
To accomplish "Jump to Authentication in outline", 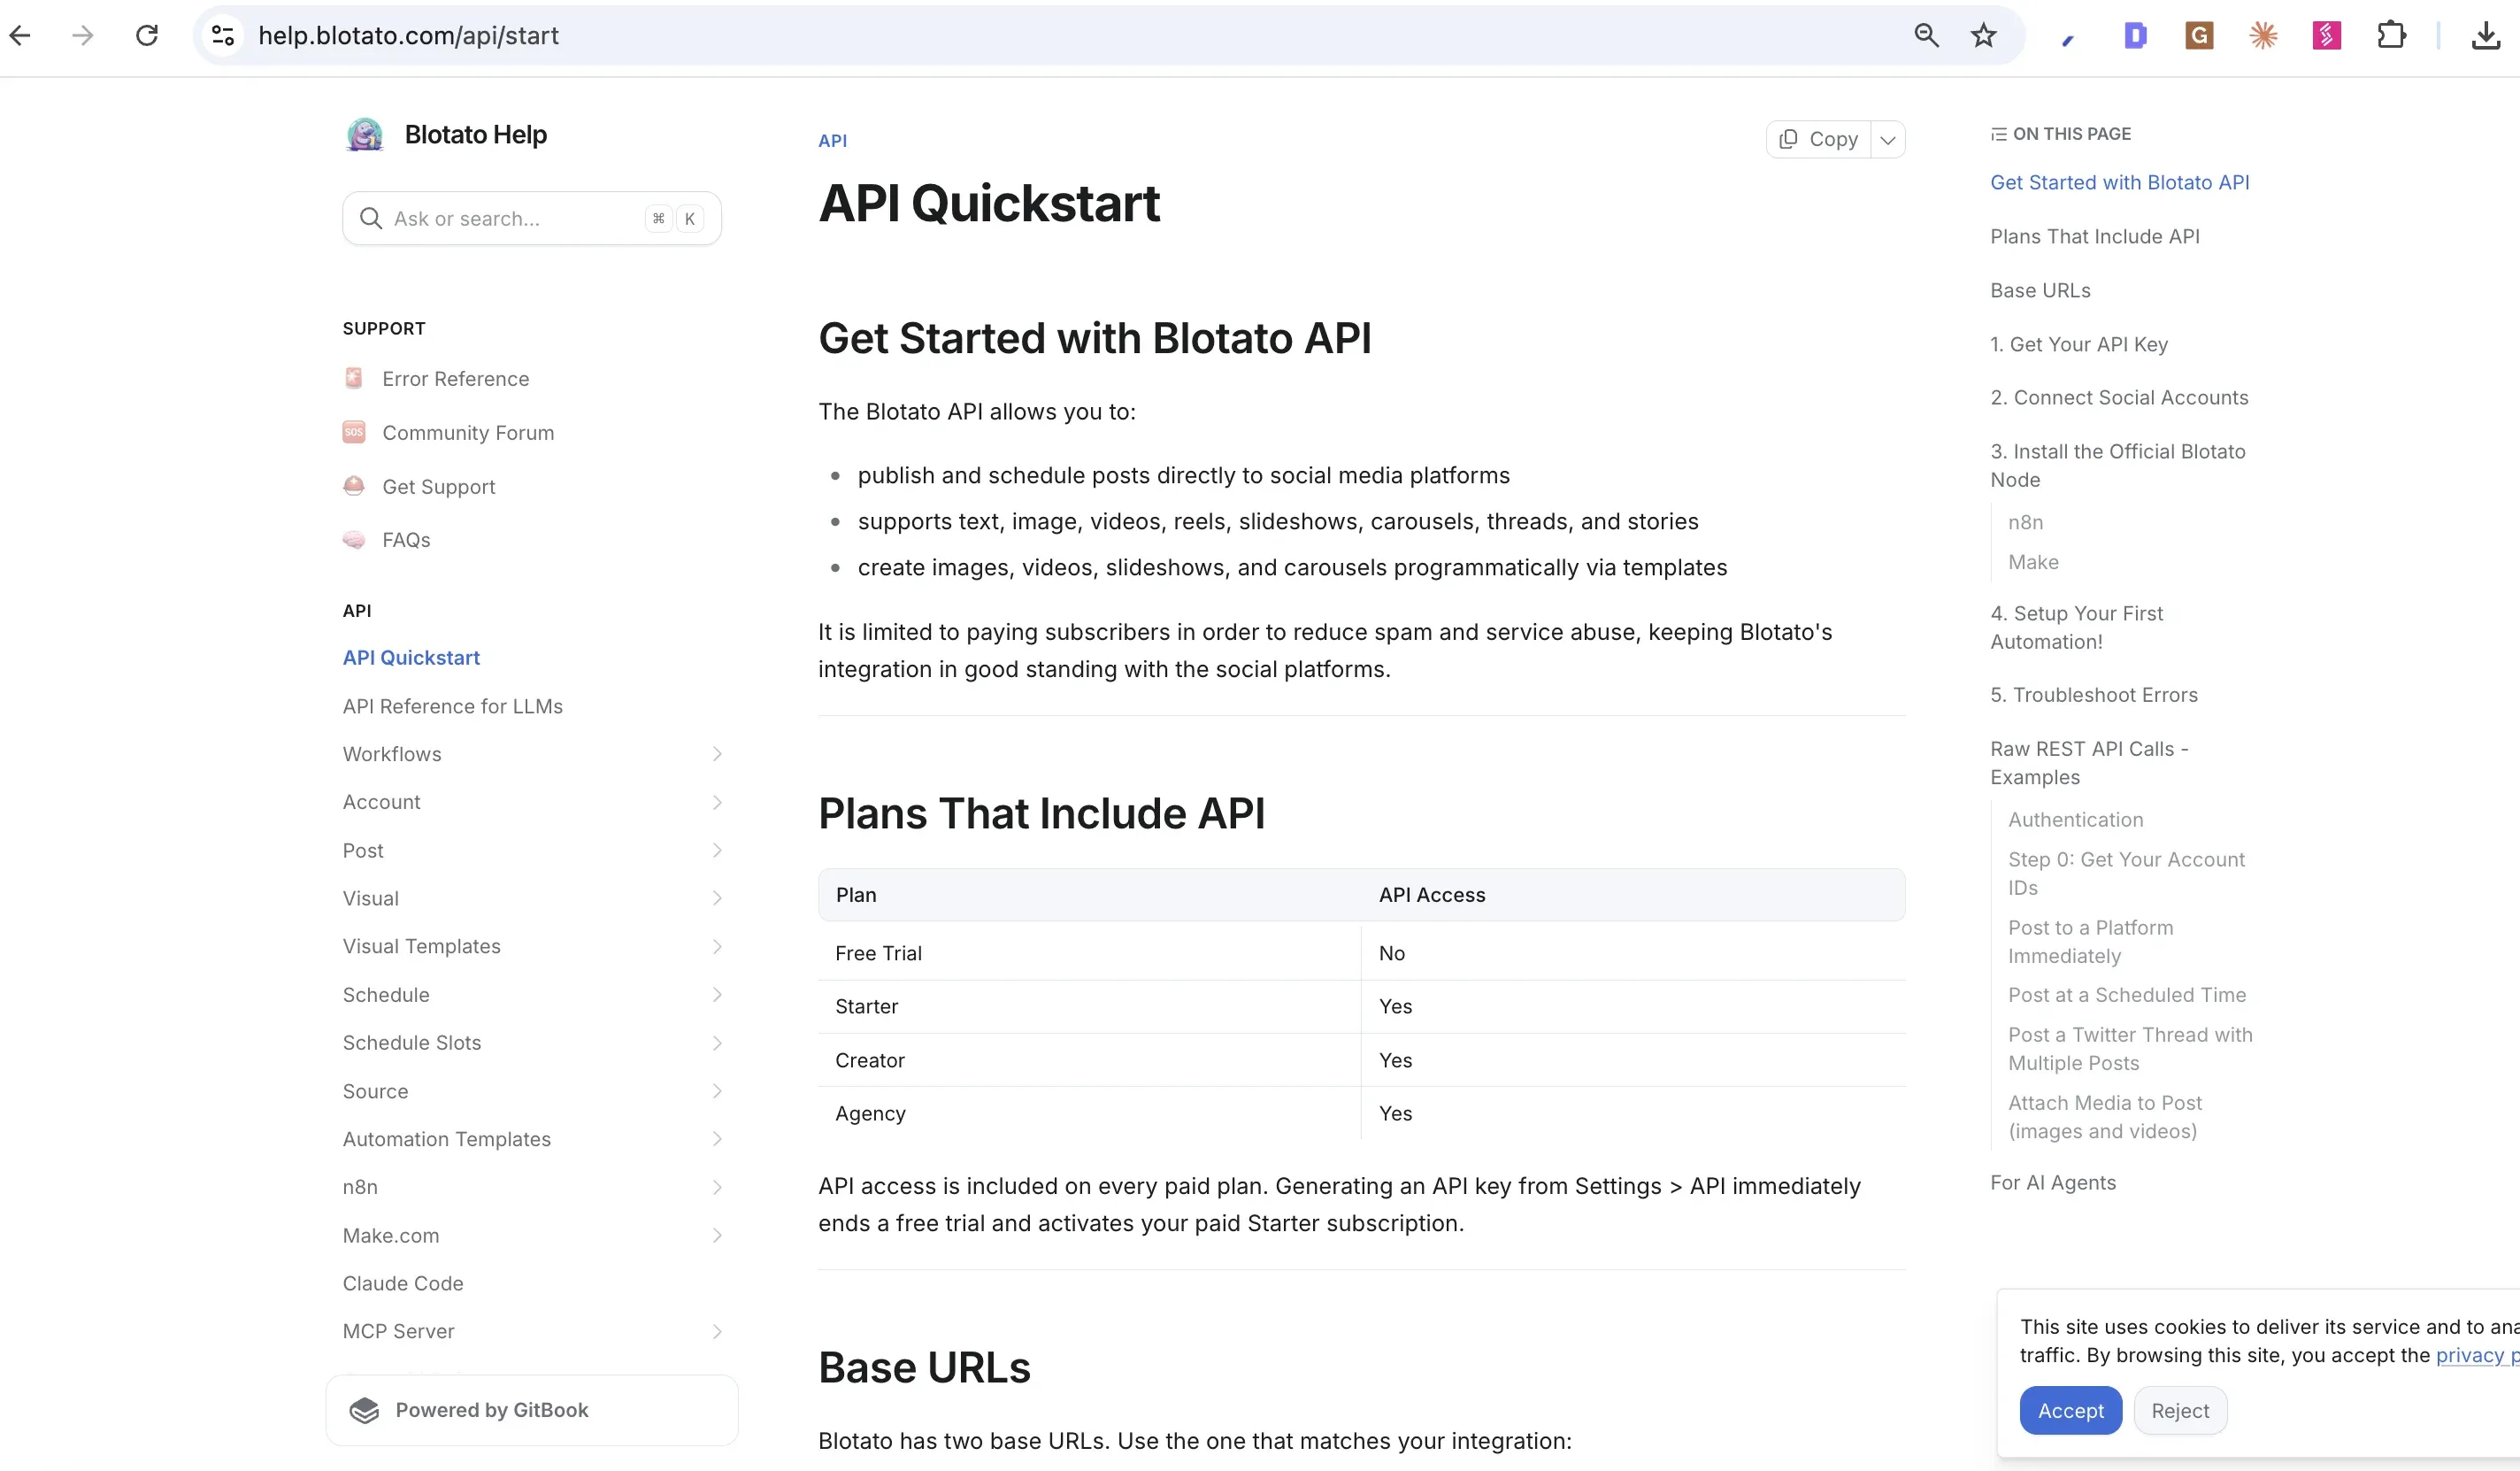I will [2075, 819].
